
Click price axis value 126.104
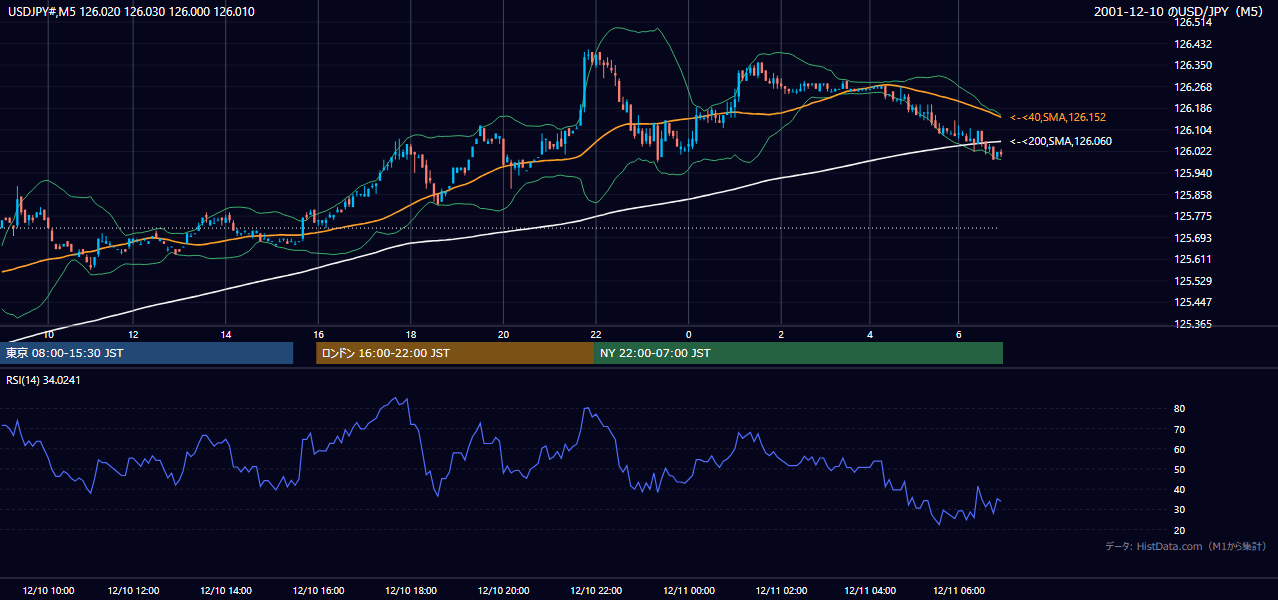coord(1193,130)
